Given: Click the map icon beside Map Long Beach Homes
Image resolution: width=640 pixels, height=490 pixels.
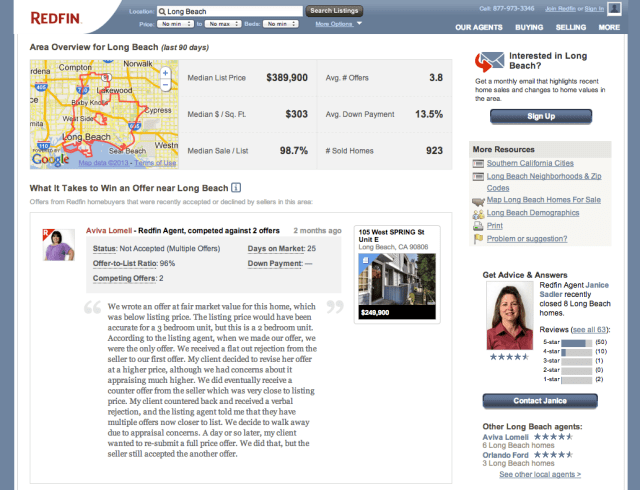Looking at the screenshot, I should click(x=478, y=201).
